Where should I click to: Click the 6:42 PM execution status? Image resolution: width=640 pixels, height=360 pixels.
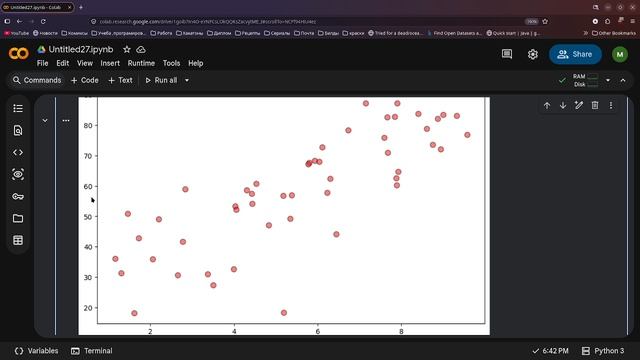coord(550,351)
